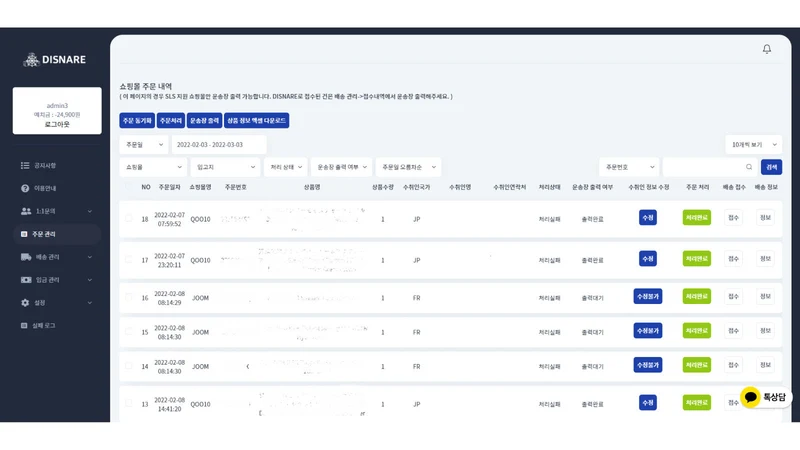
Task: Click 수정불가 for order NO 16
Action: 648,296
